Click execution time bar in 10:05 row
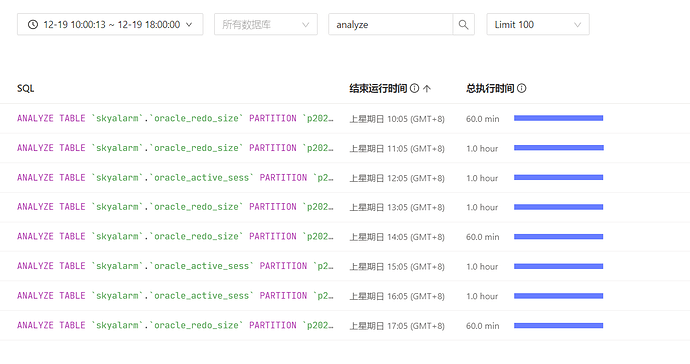690x364 pixels. pos(558,118)
